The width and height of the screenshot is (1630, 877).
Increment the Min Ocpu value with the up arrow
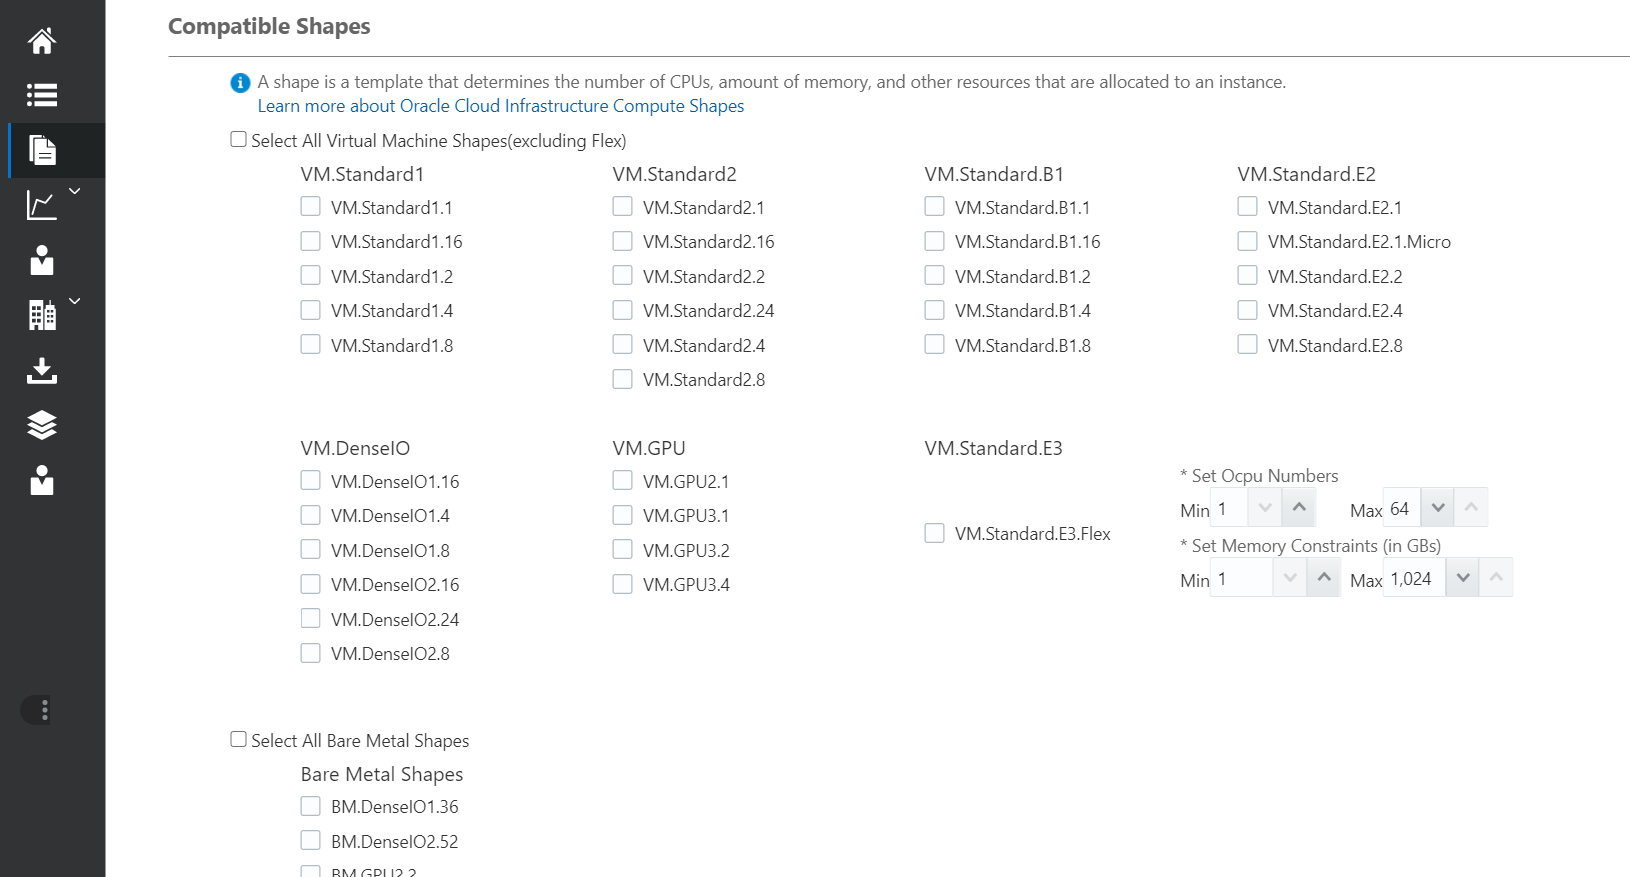coord(1298,507)
